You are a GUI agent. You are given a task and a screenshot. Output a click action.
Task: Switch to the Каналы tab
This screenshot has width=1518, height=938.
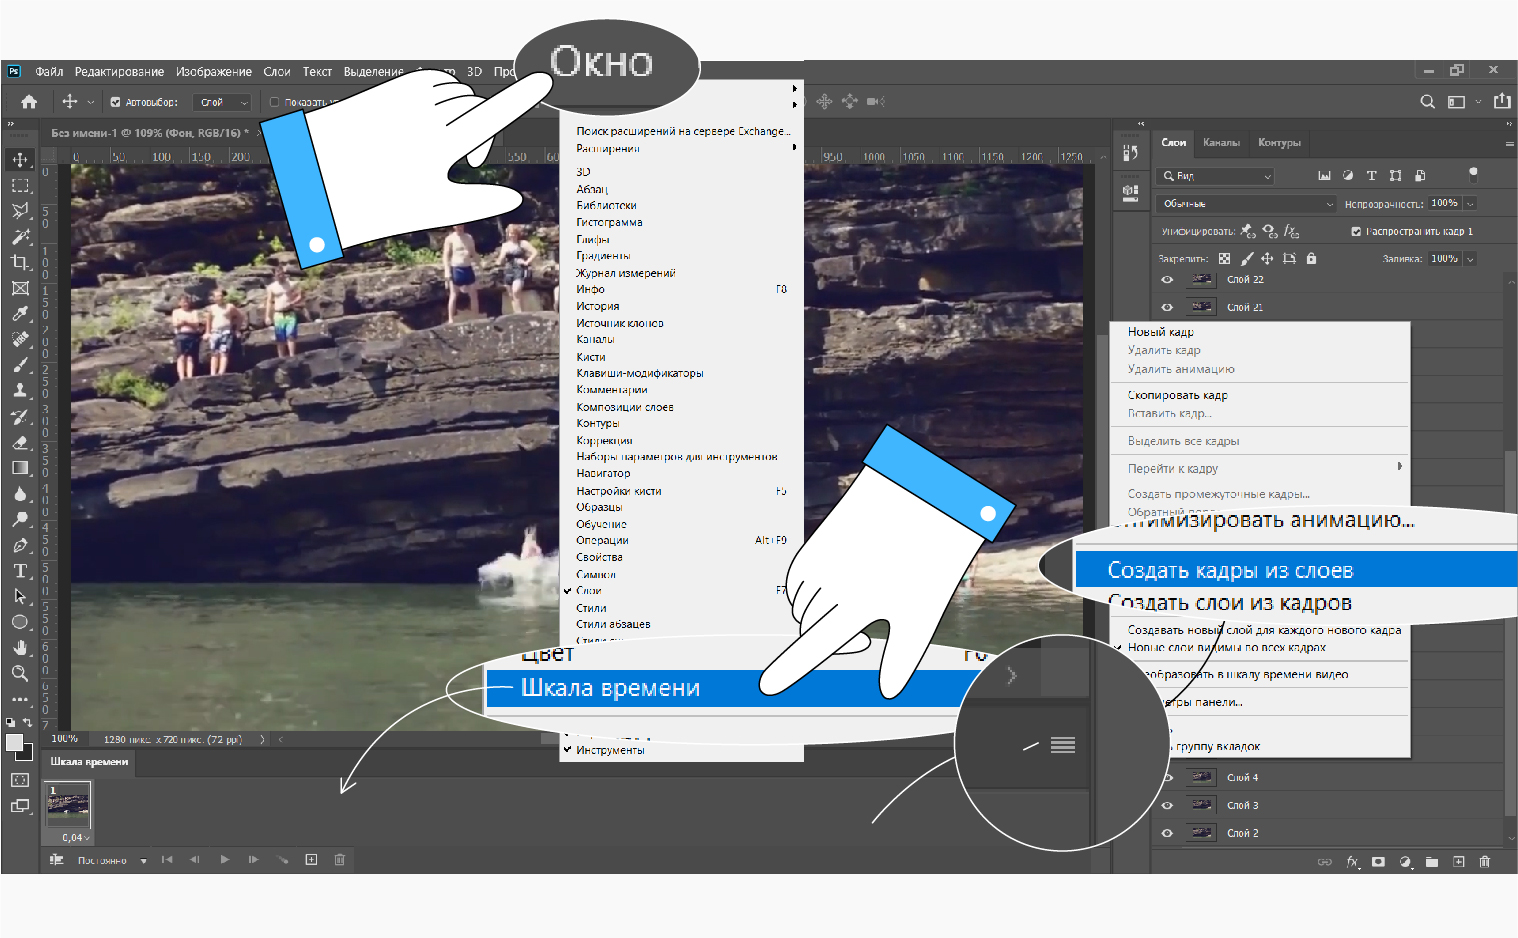point(1221,143)
